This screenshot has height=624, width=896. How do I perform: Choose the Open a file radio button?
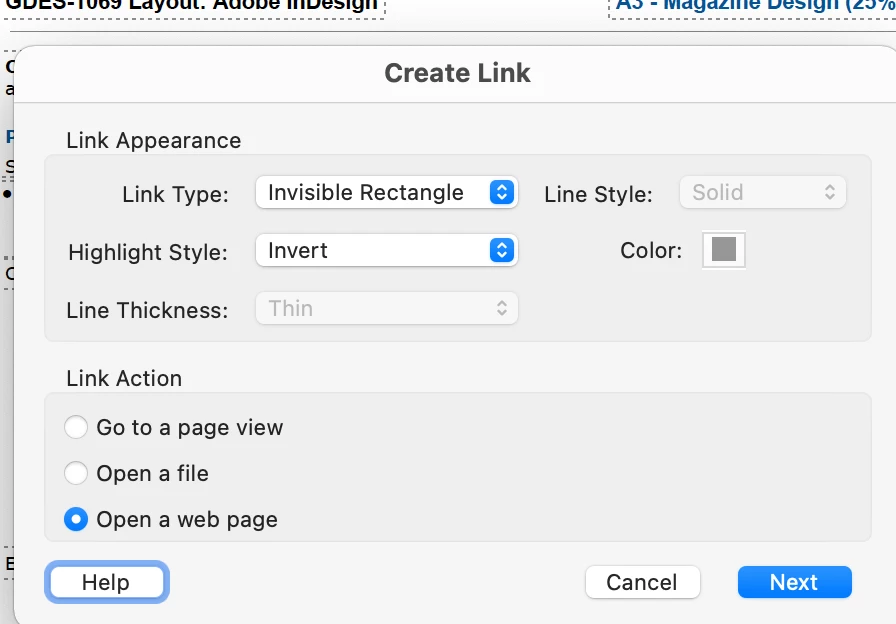coord(76,474)
